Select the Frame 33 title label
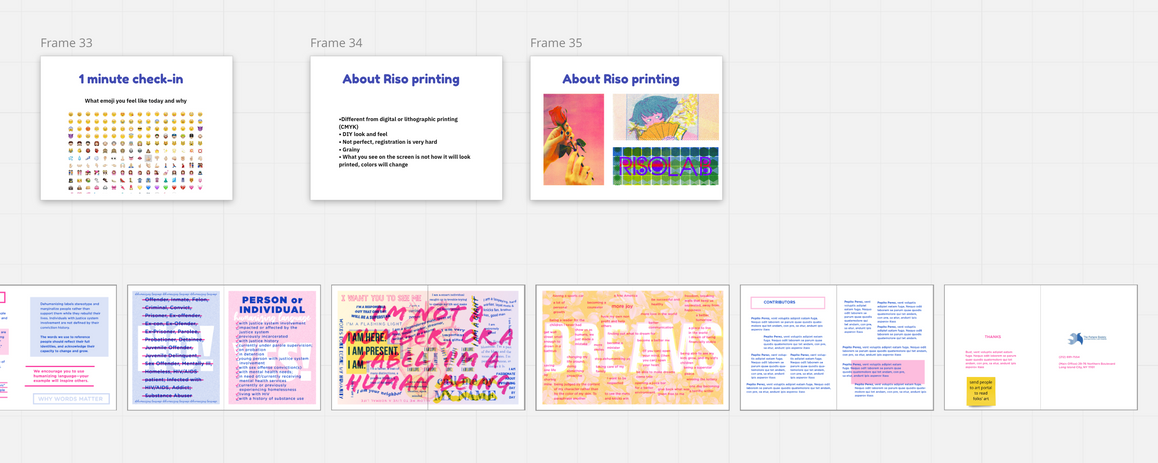The height and width of the screenshot is (463, 1158). (x=66, y=43)
